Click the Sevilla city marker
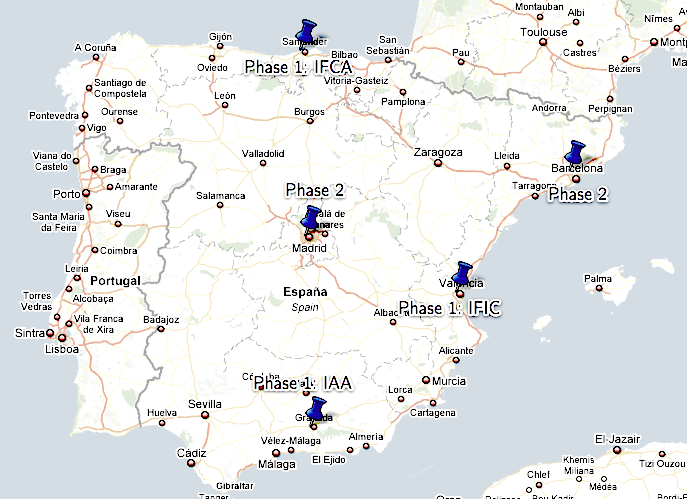 point(205,415)
